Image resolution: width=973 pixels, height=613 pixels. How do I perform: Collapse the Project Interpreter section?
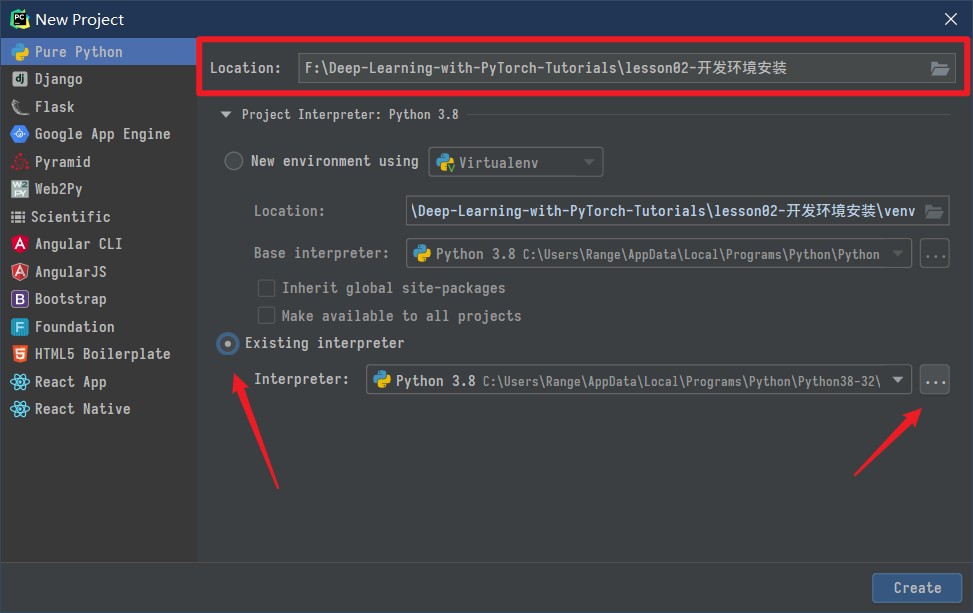(226, 115)
